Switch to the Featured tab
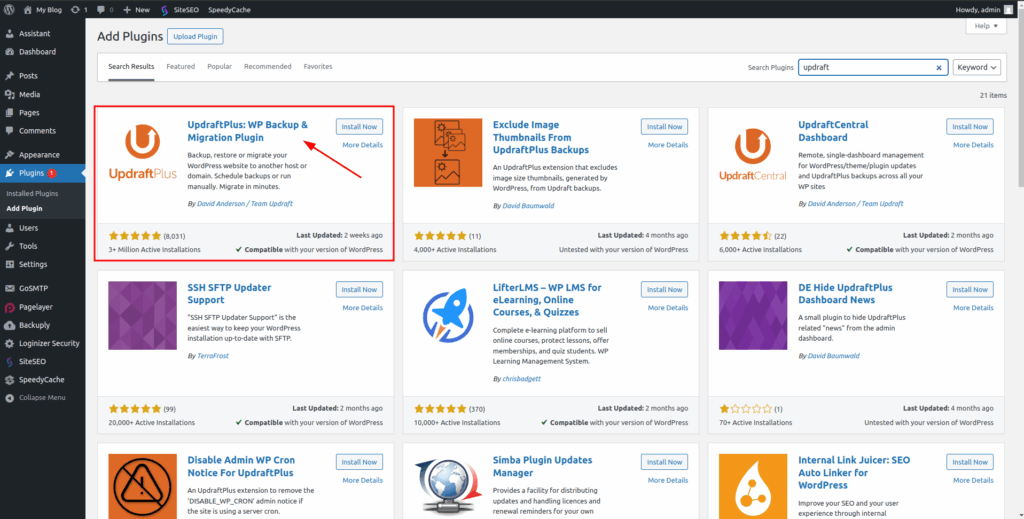 click(x=181, y=67)
